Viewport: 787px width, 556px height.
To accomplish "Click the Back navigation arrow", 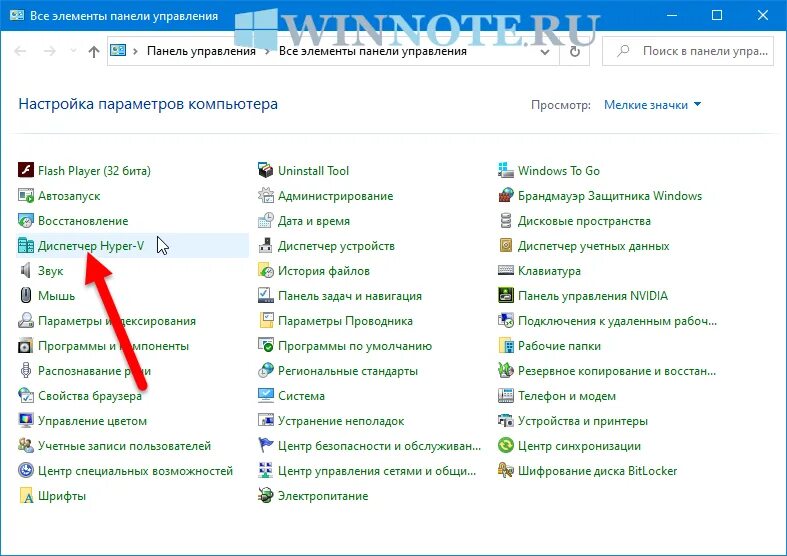I will (x=20, y=51).
